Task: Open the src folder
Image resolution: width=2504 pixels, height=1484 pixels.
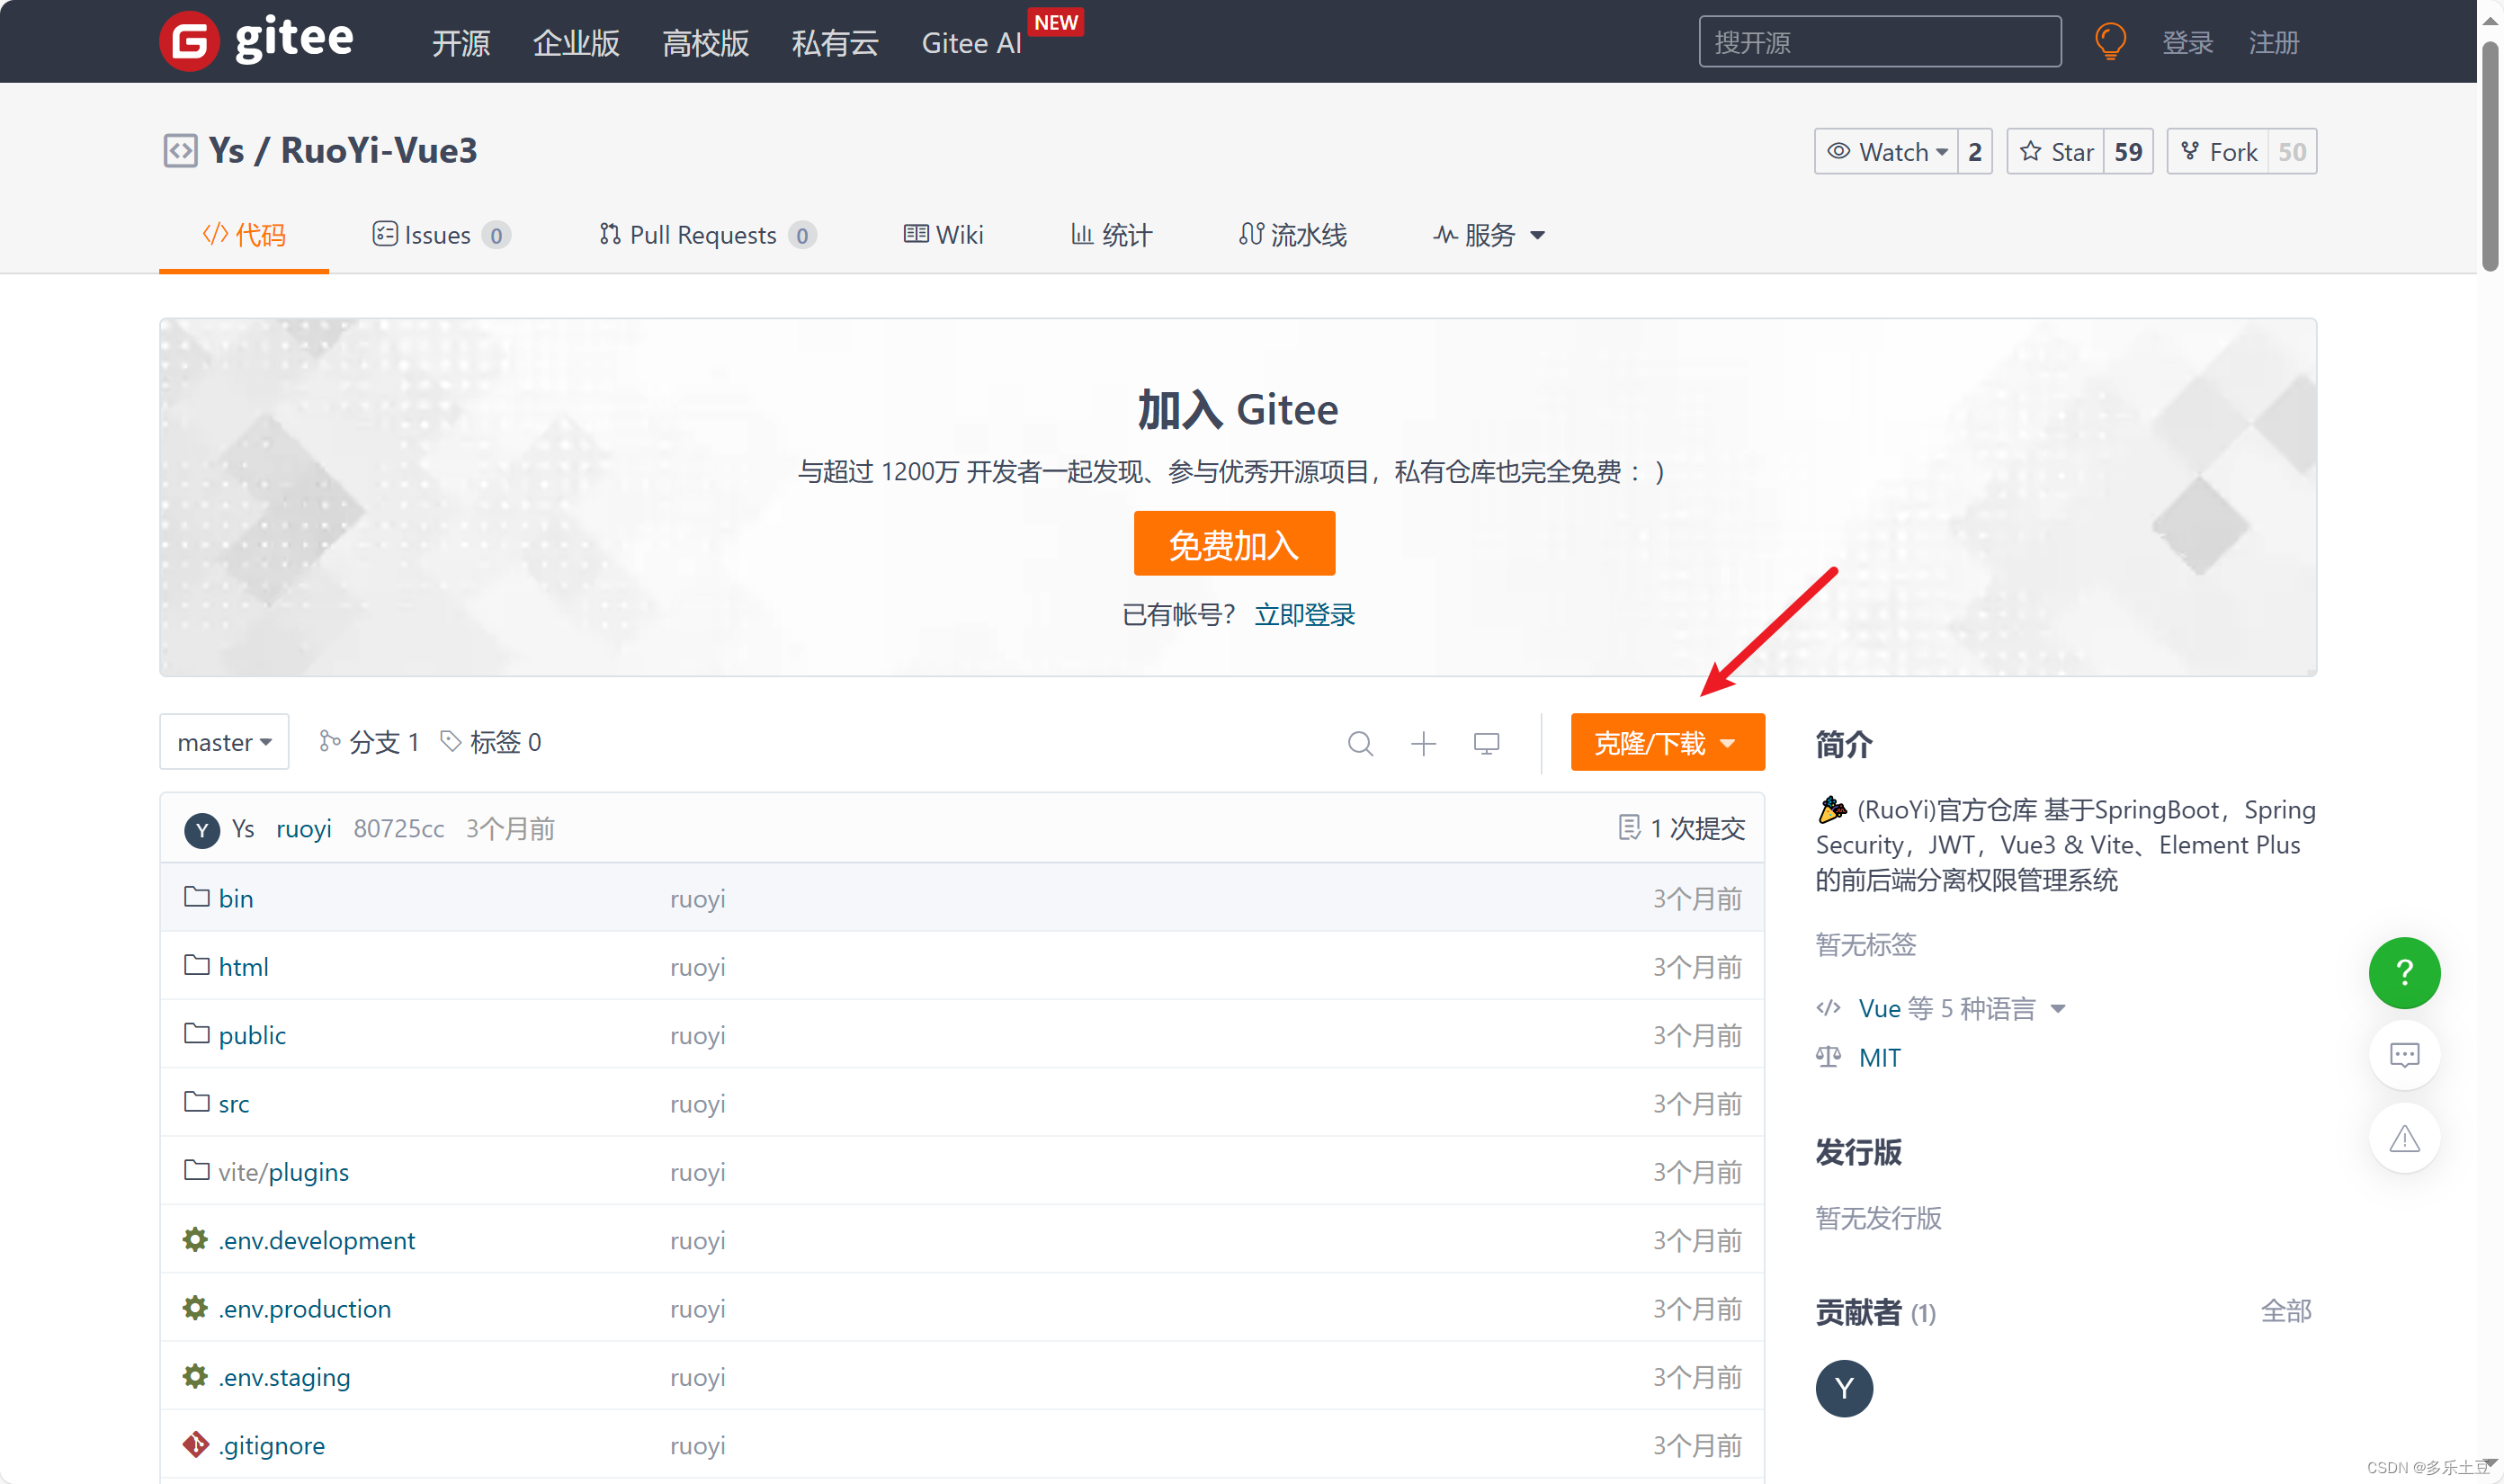Action: tap(233, 1104)
